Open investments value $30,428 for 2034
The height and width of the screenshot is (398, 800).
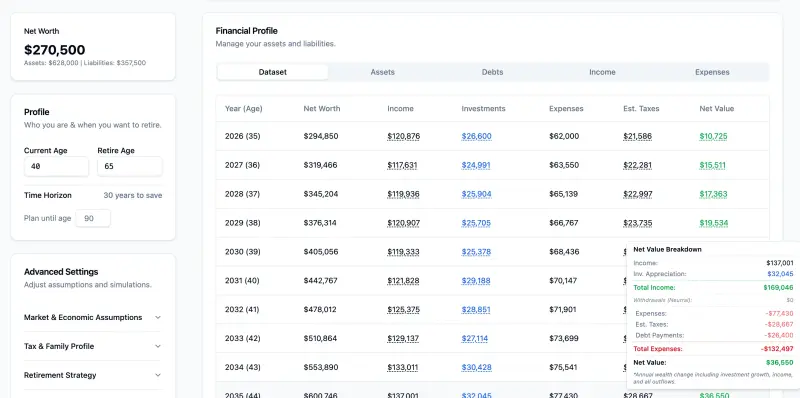[x=477, y=367]
